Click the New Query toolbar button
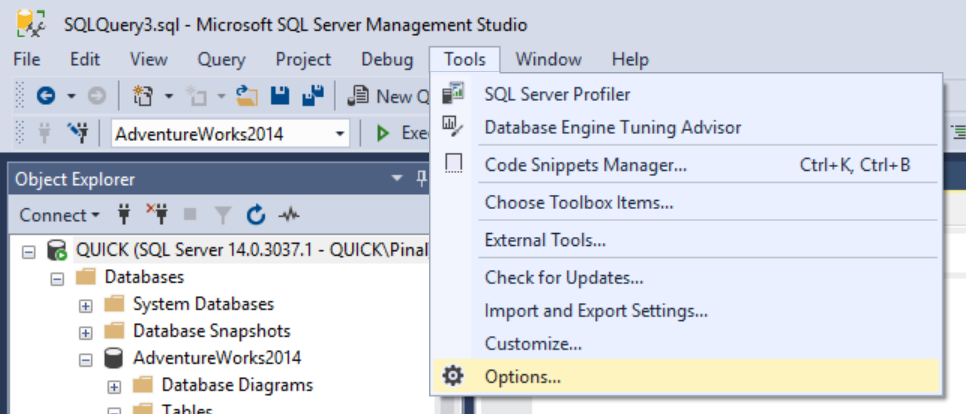The image size is (966, 414). pos(388,96)
